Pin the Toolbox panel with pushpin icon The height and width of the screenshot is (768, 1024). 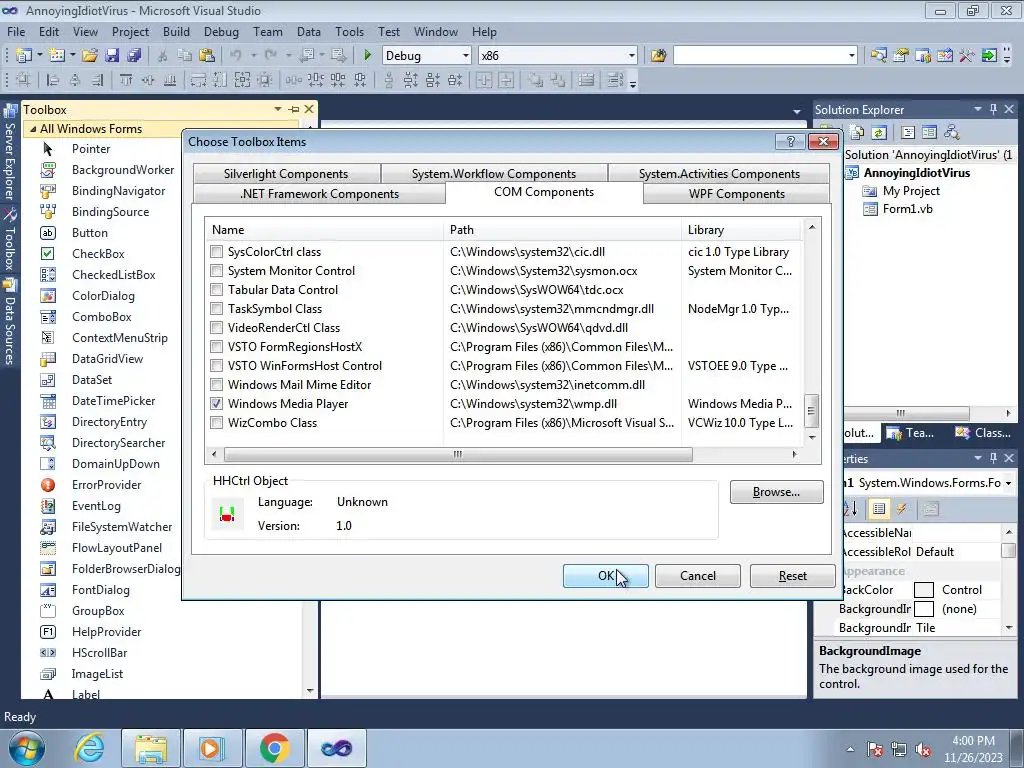294,109
